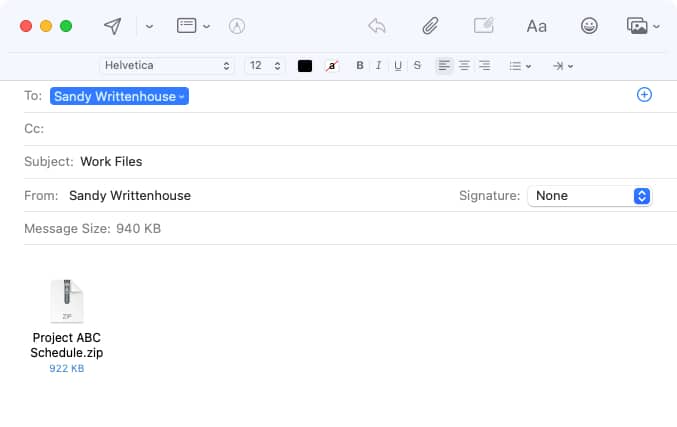The width and height of the screenshot is (677, 427).
Task: Zoom window with green button
Action: coord(66,26)
